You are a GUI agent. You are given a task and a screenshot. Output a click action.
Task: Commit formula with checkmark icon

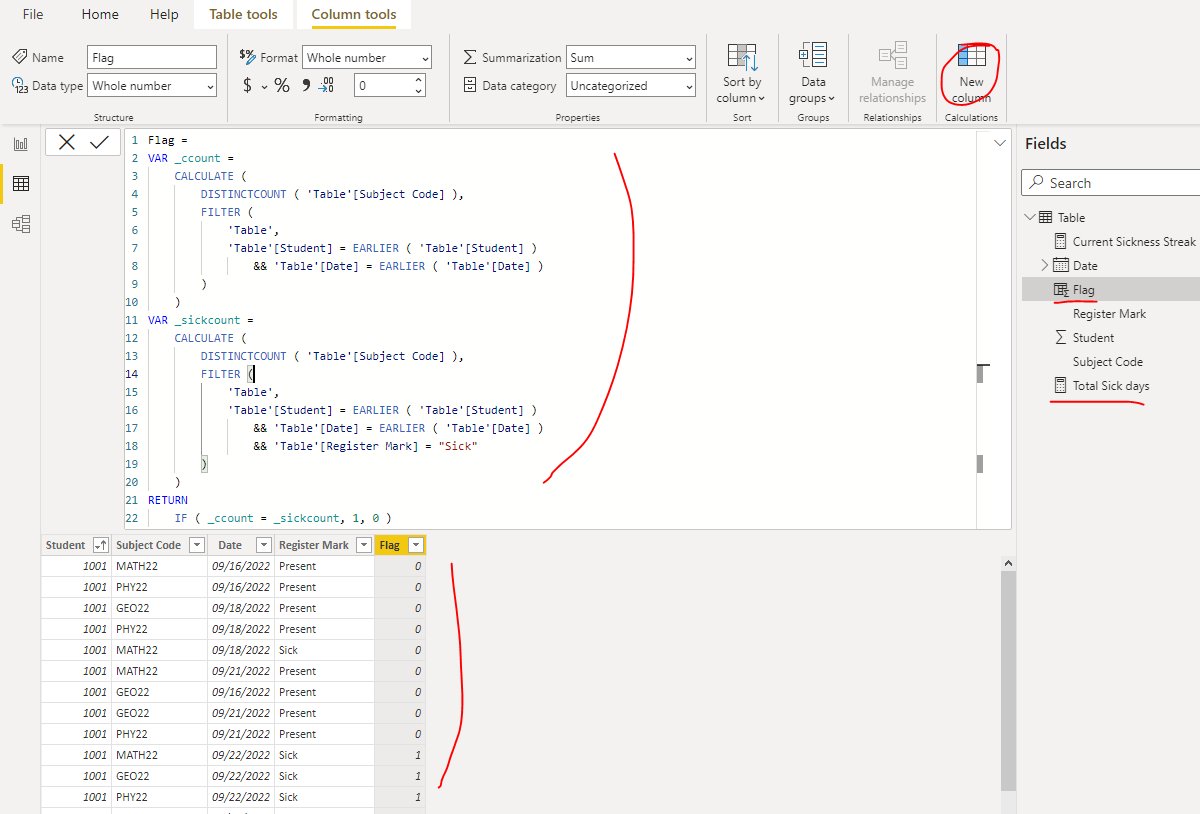(99, 143)
